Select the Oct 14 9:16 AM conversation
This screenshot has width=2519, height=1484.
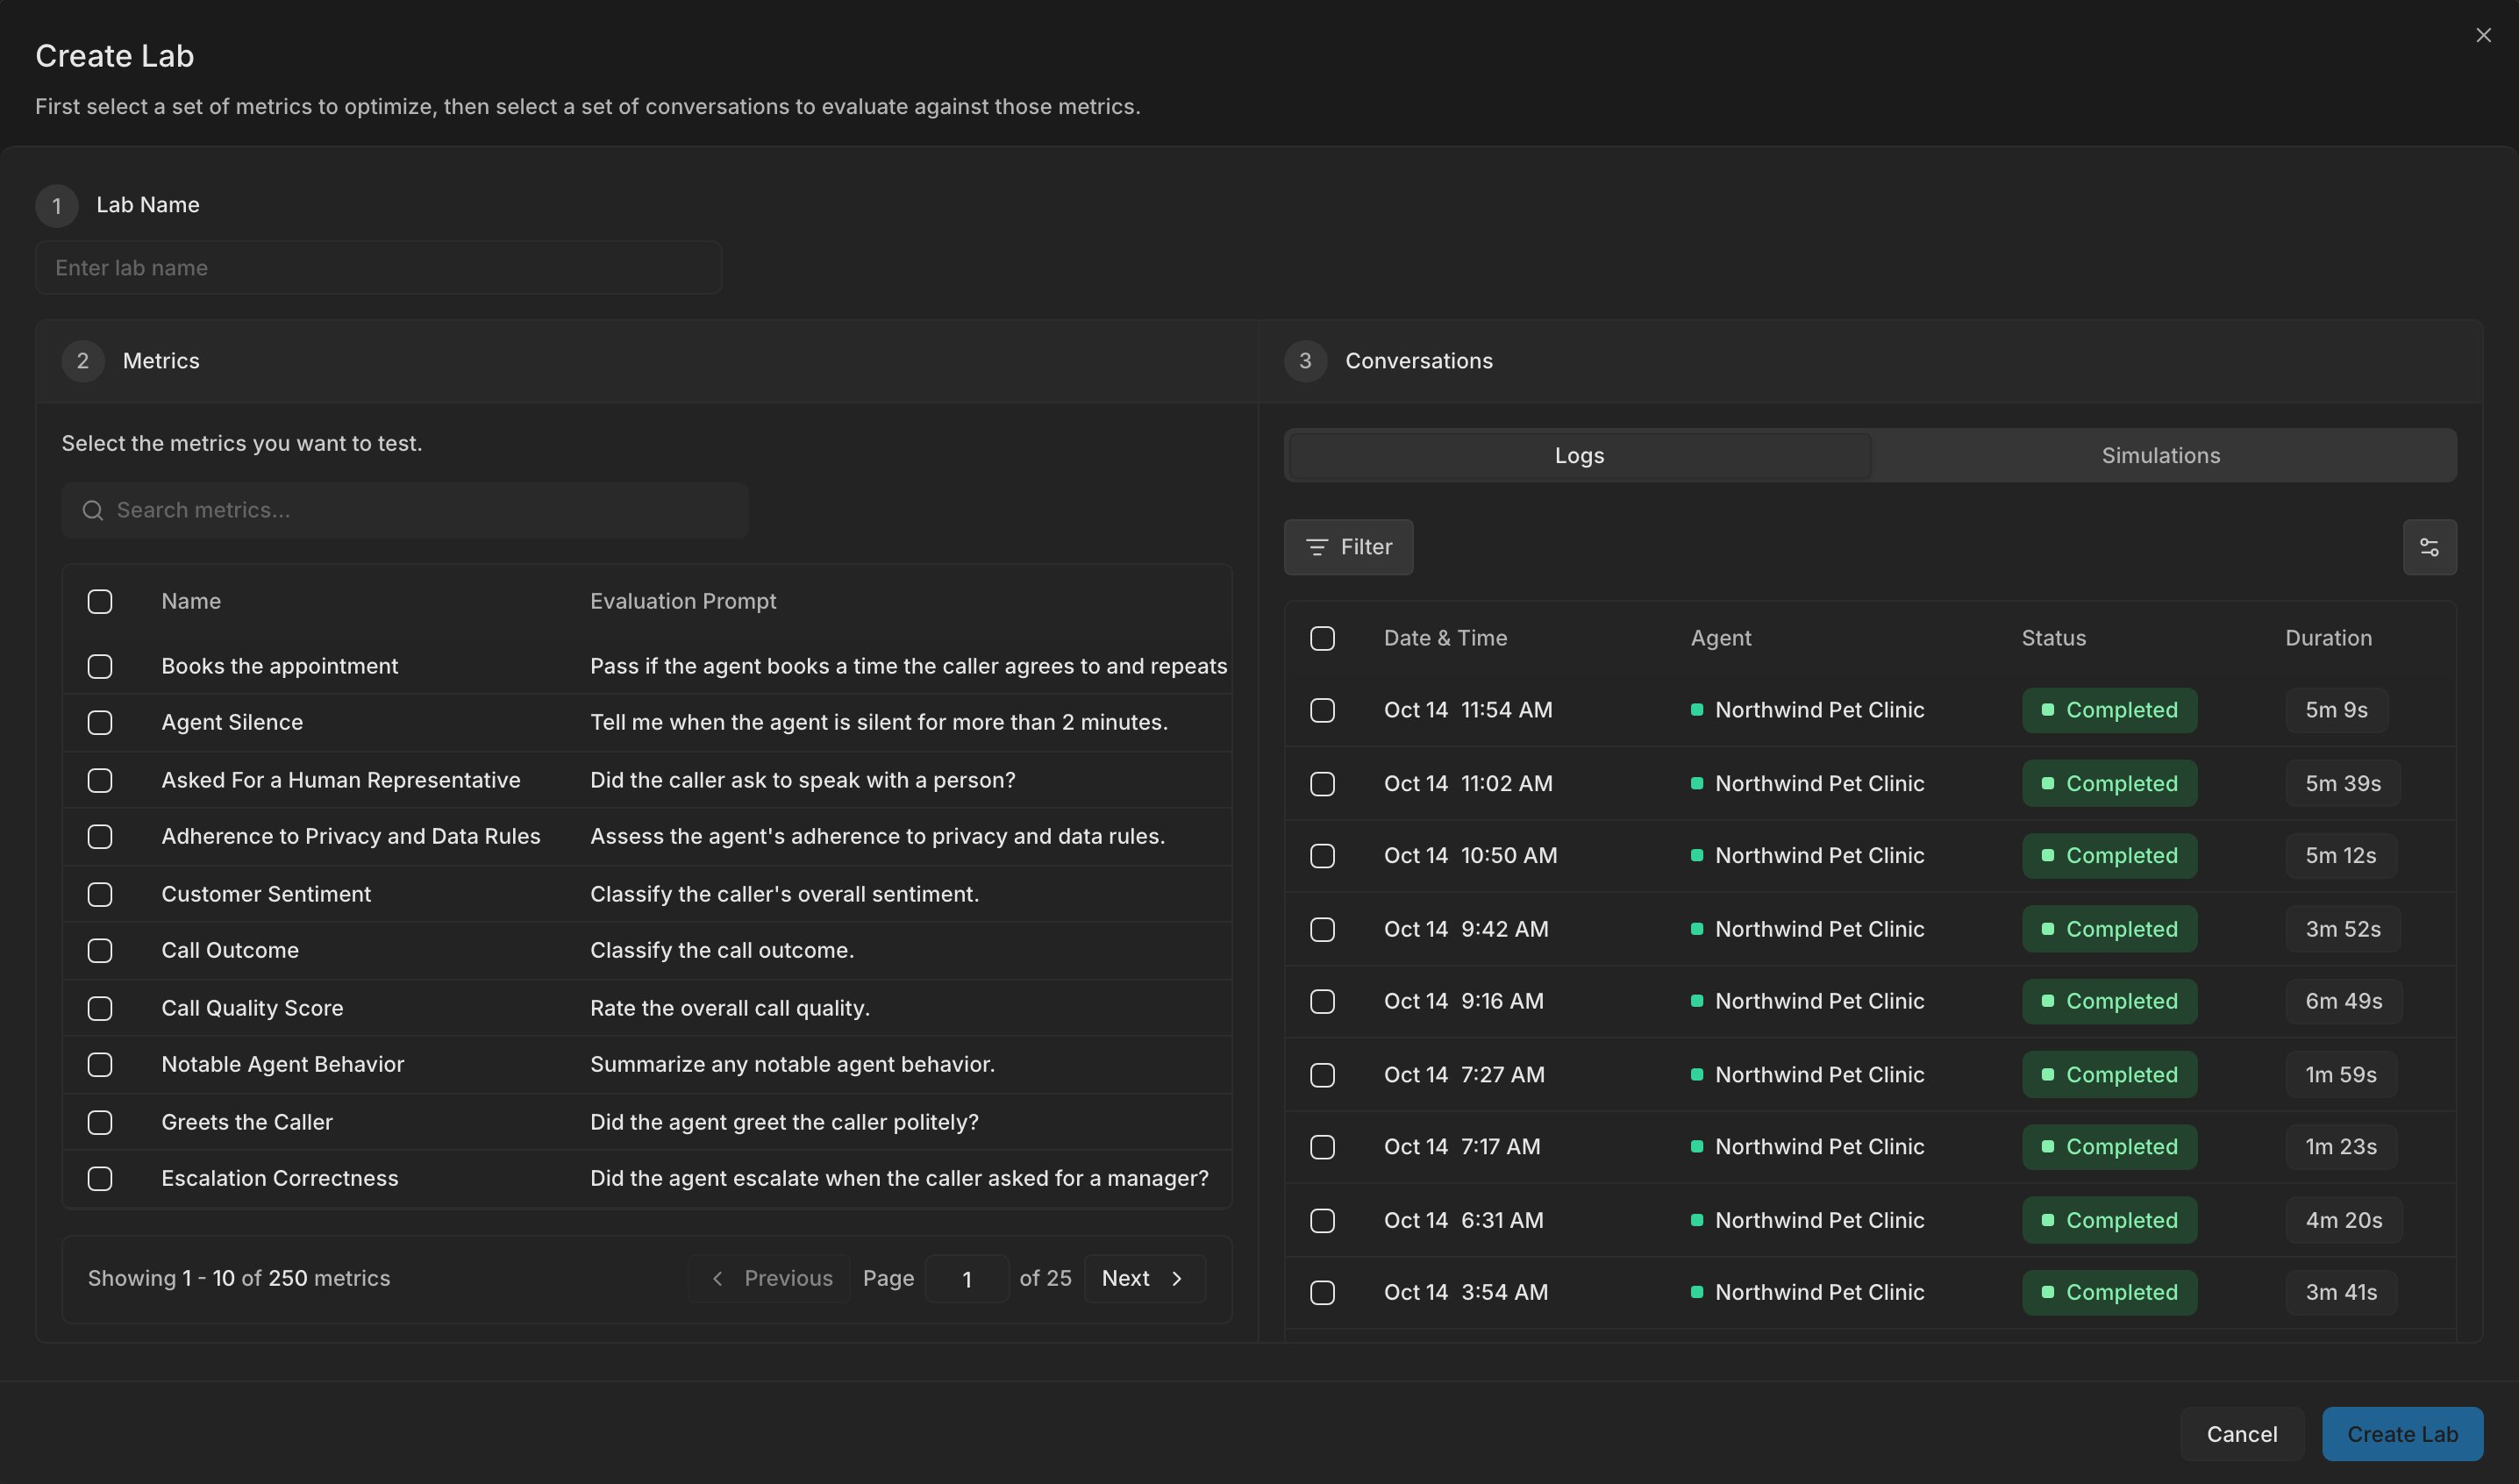[x=1322, y=1001]
